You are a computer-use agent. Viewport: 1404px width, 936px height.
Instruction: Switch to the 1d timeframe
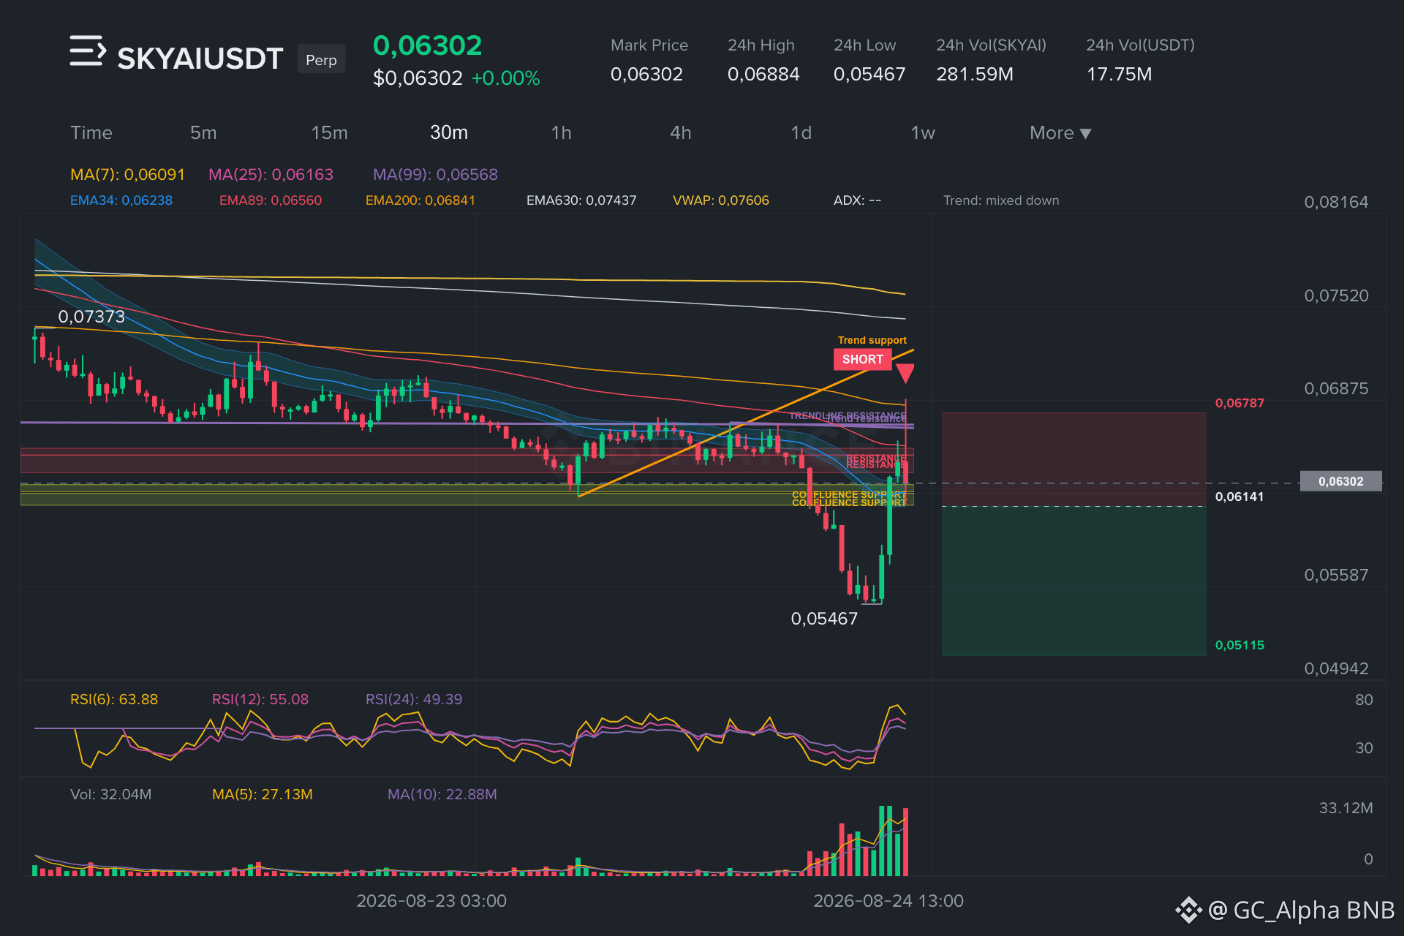coord(801,133)
